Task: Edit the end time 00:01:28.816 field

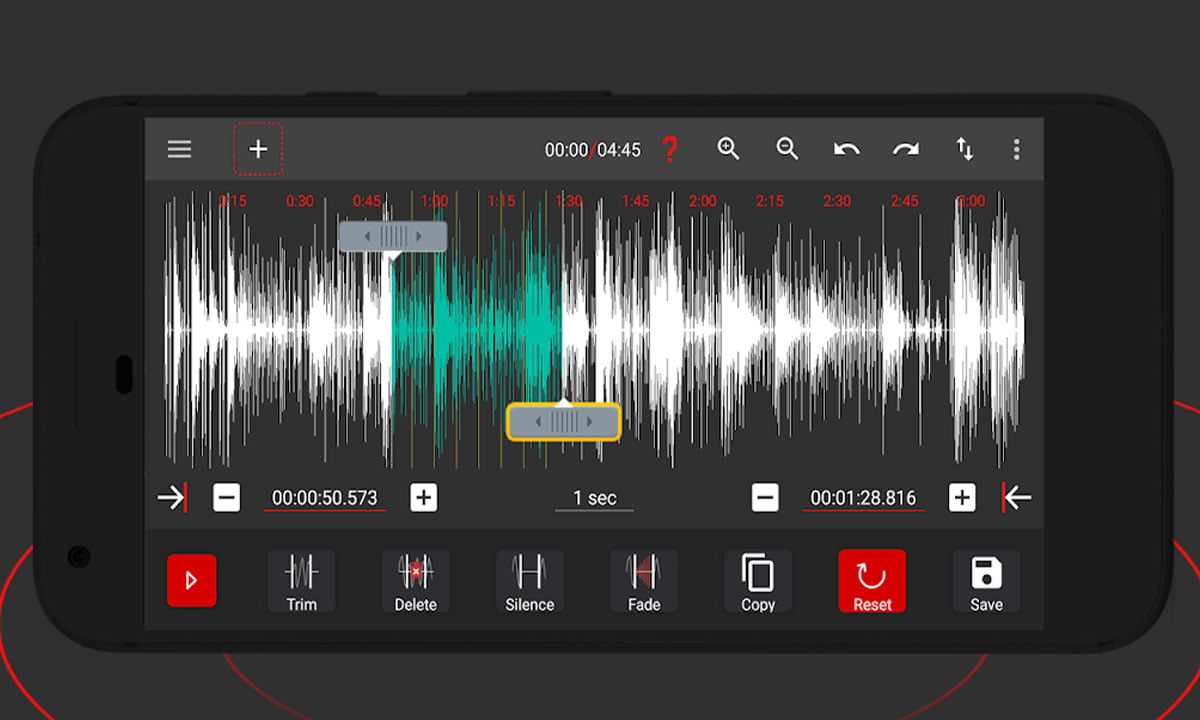Action: tap(863, 498)
